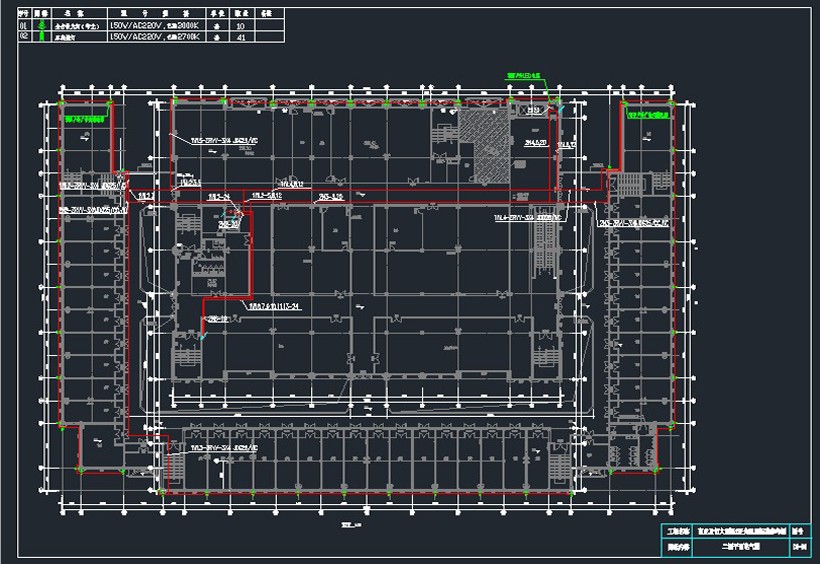Select the project name cell in title block
The width and height of the screenshot is (820, 564).
point(734,531)
